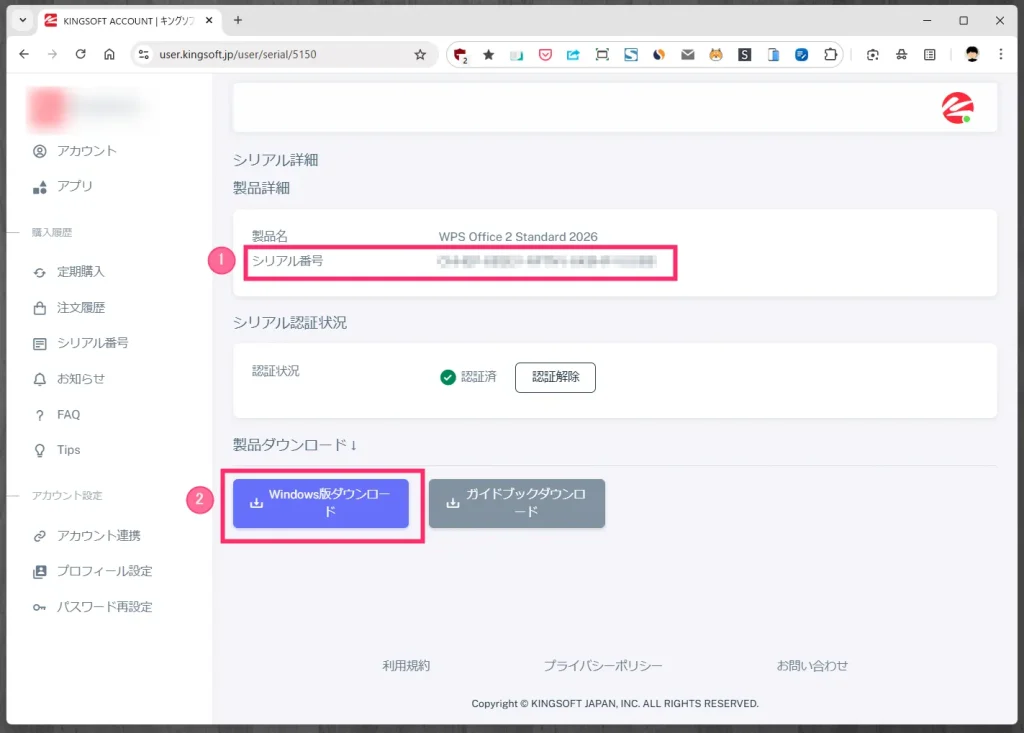Open アプリ in the sidebar
1024x733 pixels.
(x=63, y=187)
